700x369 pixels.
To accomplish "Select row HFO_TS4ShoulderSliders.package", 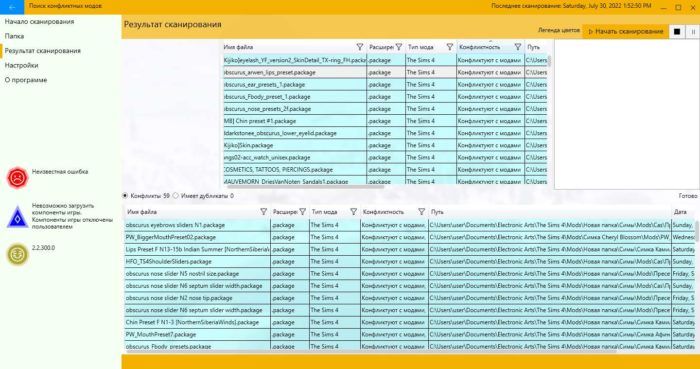I will (409, 261).
